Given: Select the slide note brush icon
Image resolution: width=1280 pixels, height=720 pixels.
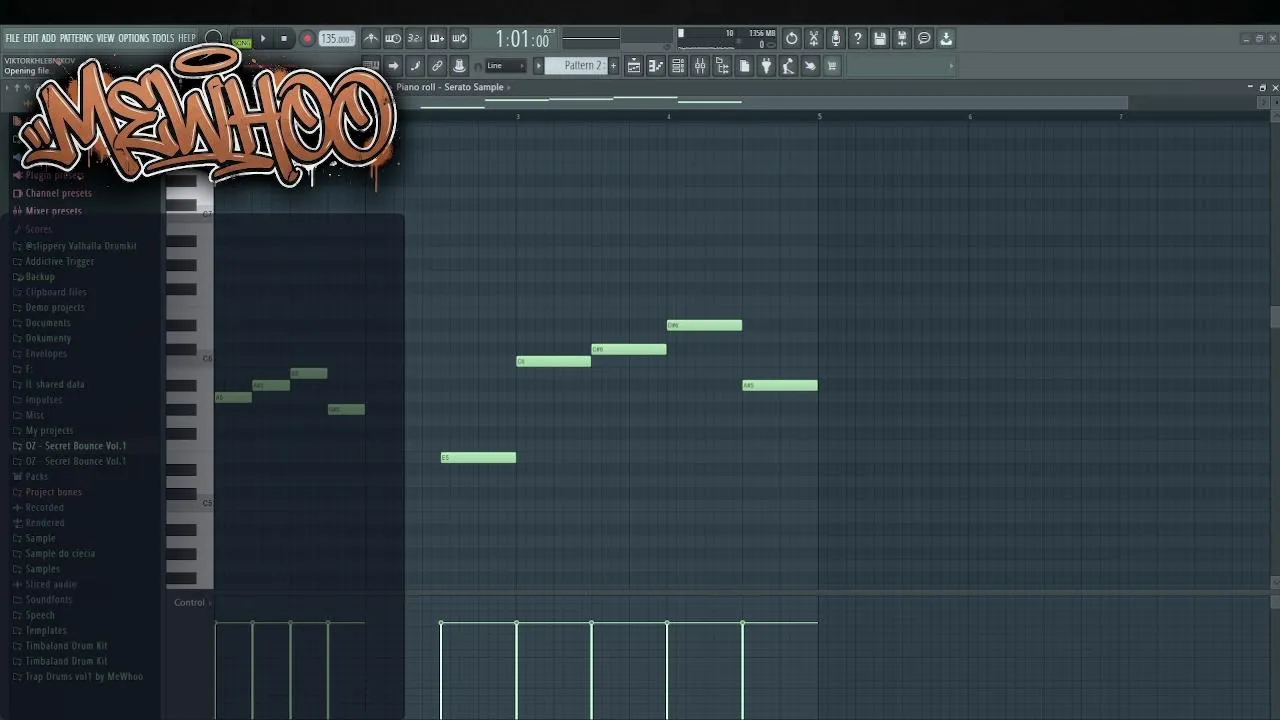Looking at the screenshot, I should point(415,66).
